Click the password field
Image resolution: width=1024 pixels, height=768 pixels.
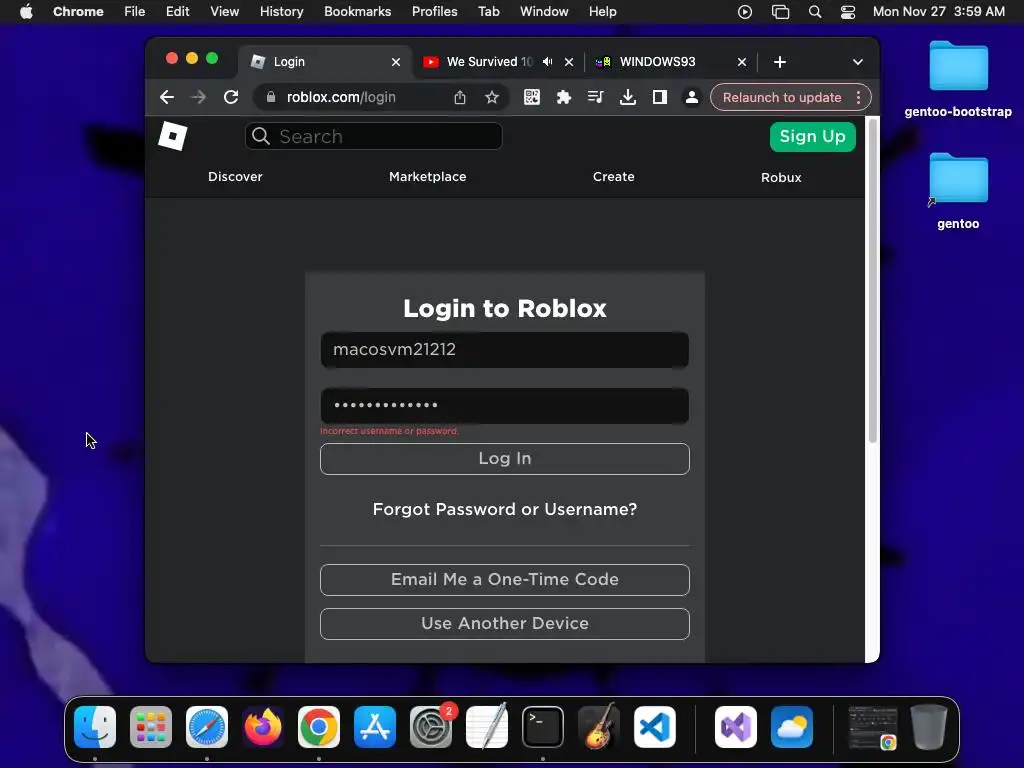point(504,406)
